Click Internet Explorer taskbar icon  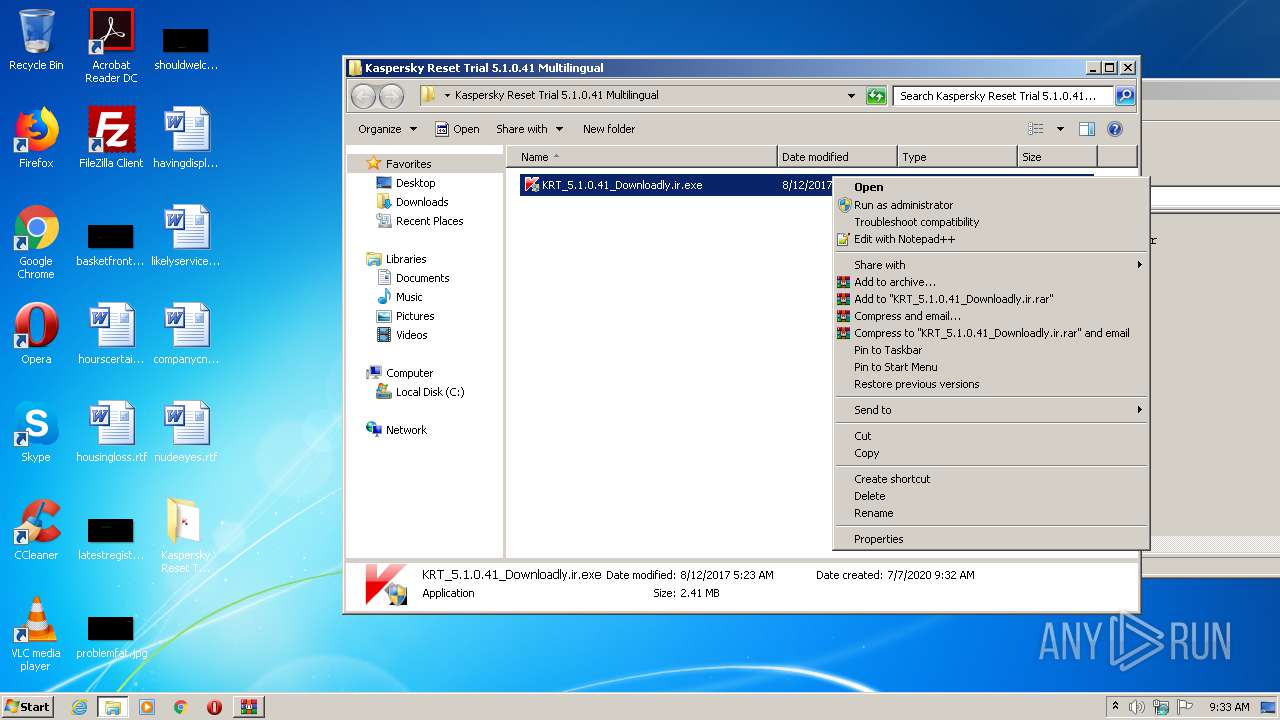[x=79, y=707]
